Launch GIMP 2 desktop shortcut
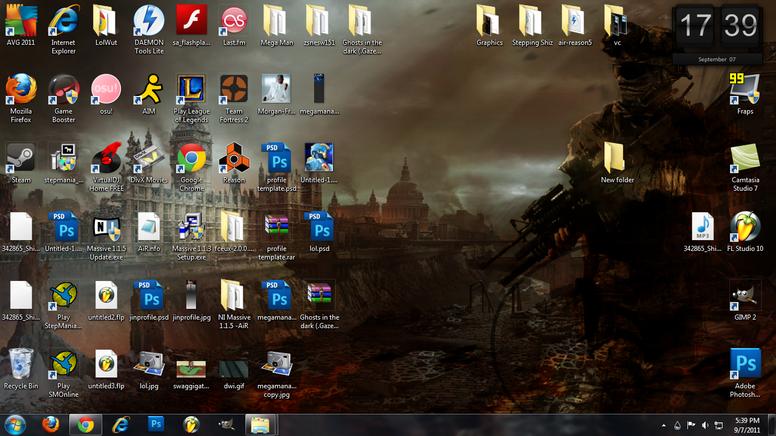Image resolution: width=776 pixels, height=436 pixels. (745, 300)
